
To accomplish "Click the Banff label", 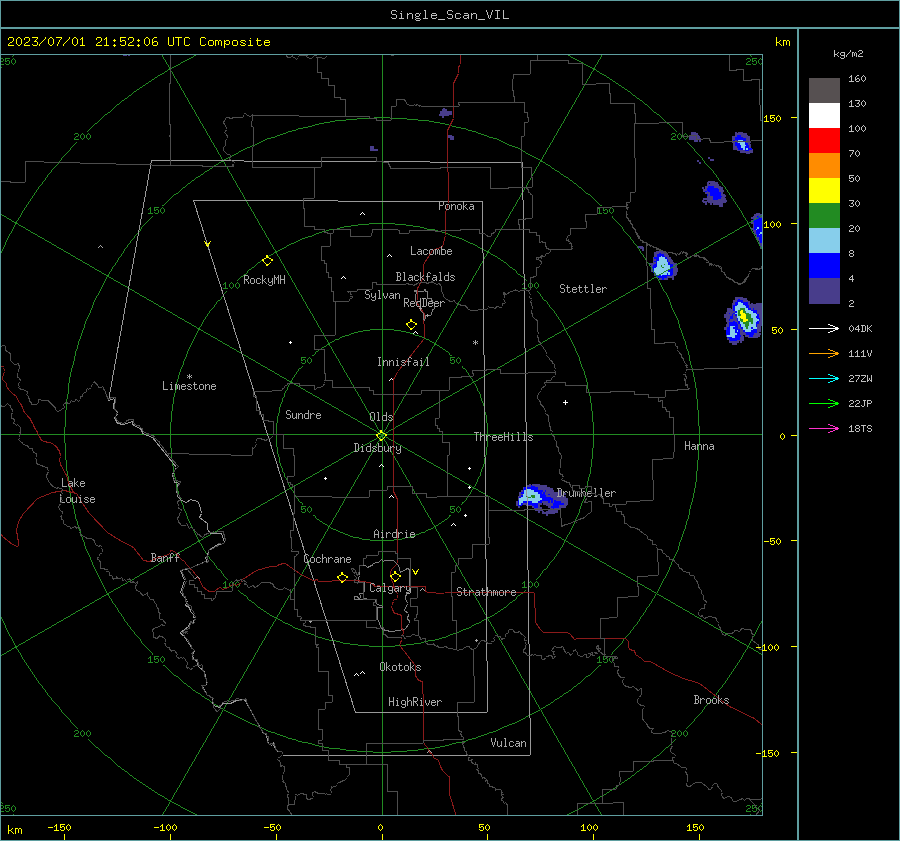I will pyautogui.click(x=165, y=557).
